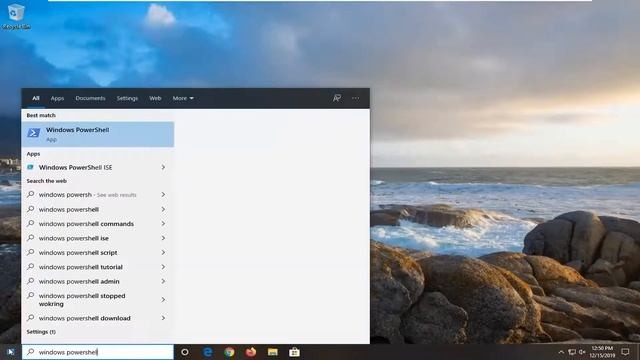Screen dimensions: 640x360
Task: Click the Windows Start button
Action: click(x=11, y=352)
